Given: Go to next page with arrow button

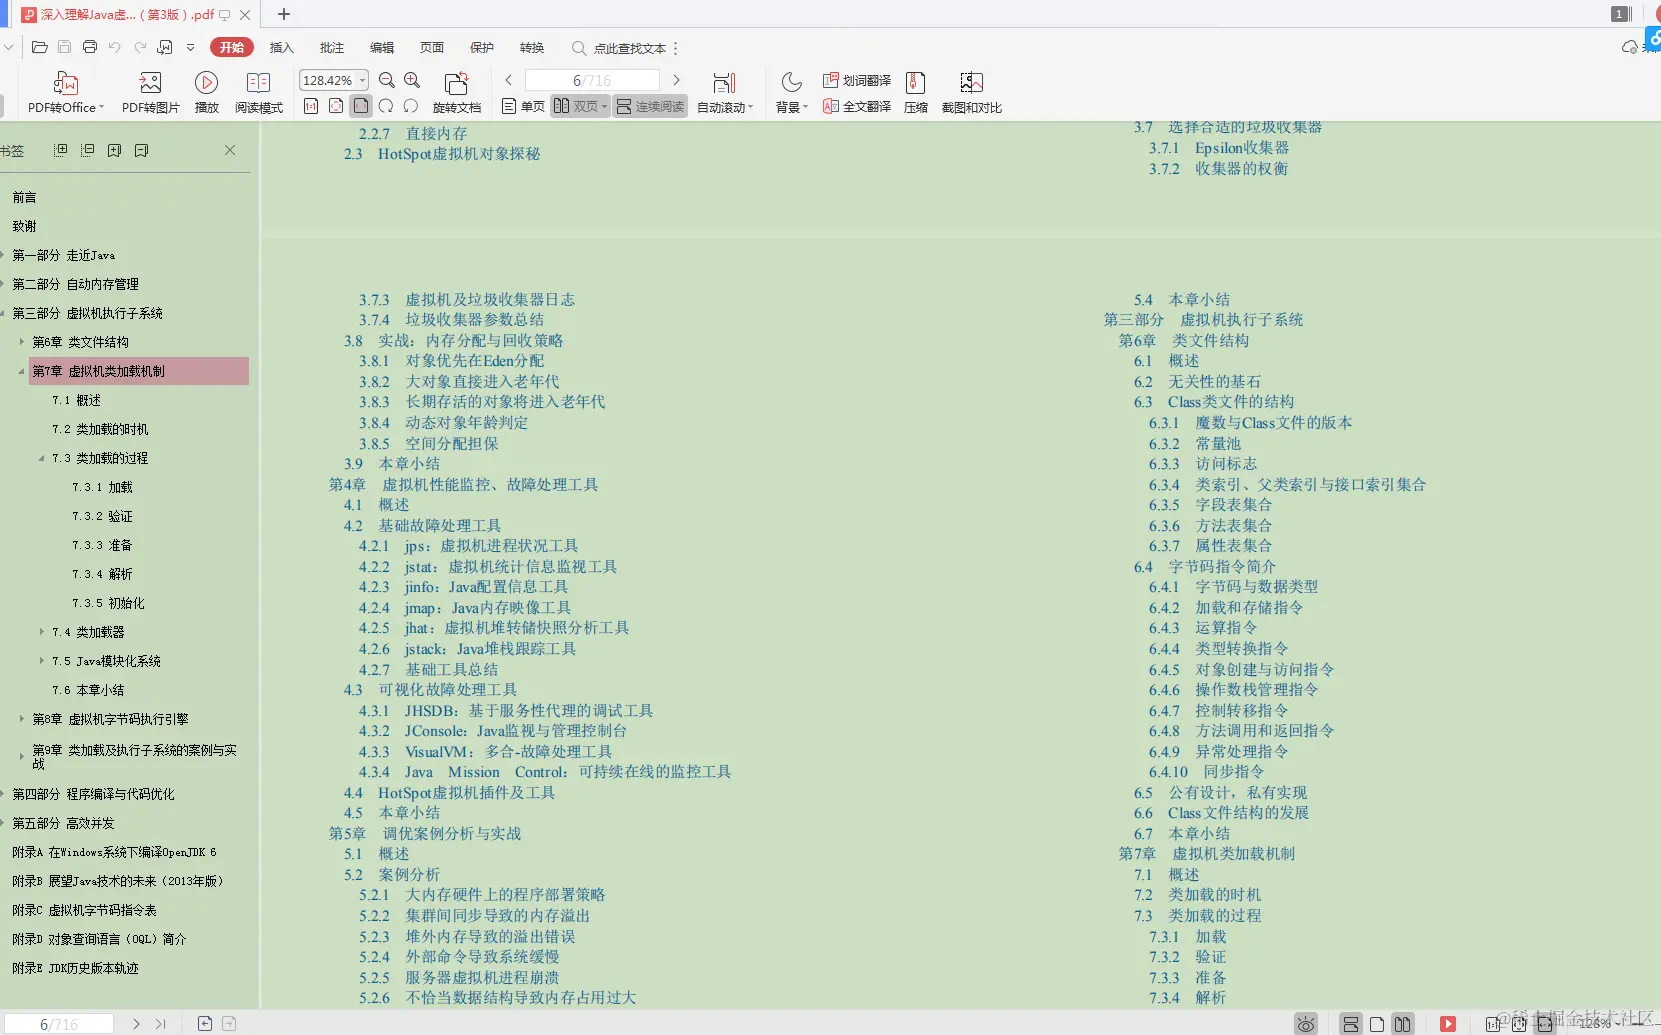Looking at the screenshot, I should [677, 80].
